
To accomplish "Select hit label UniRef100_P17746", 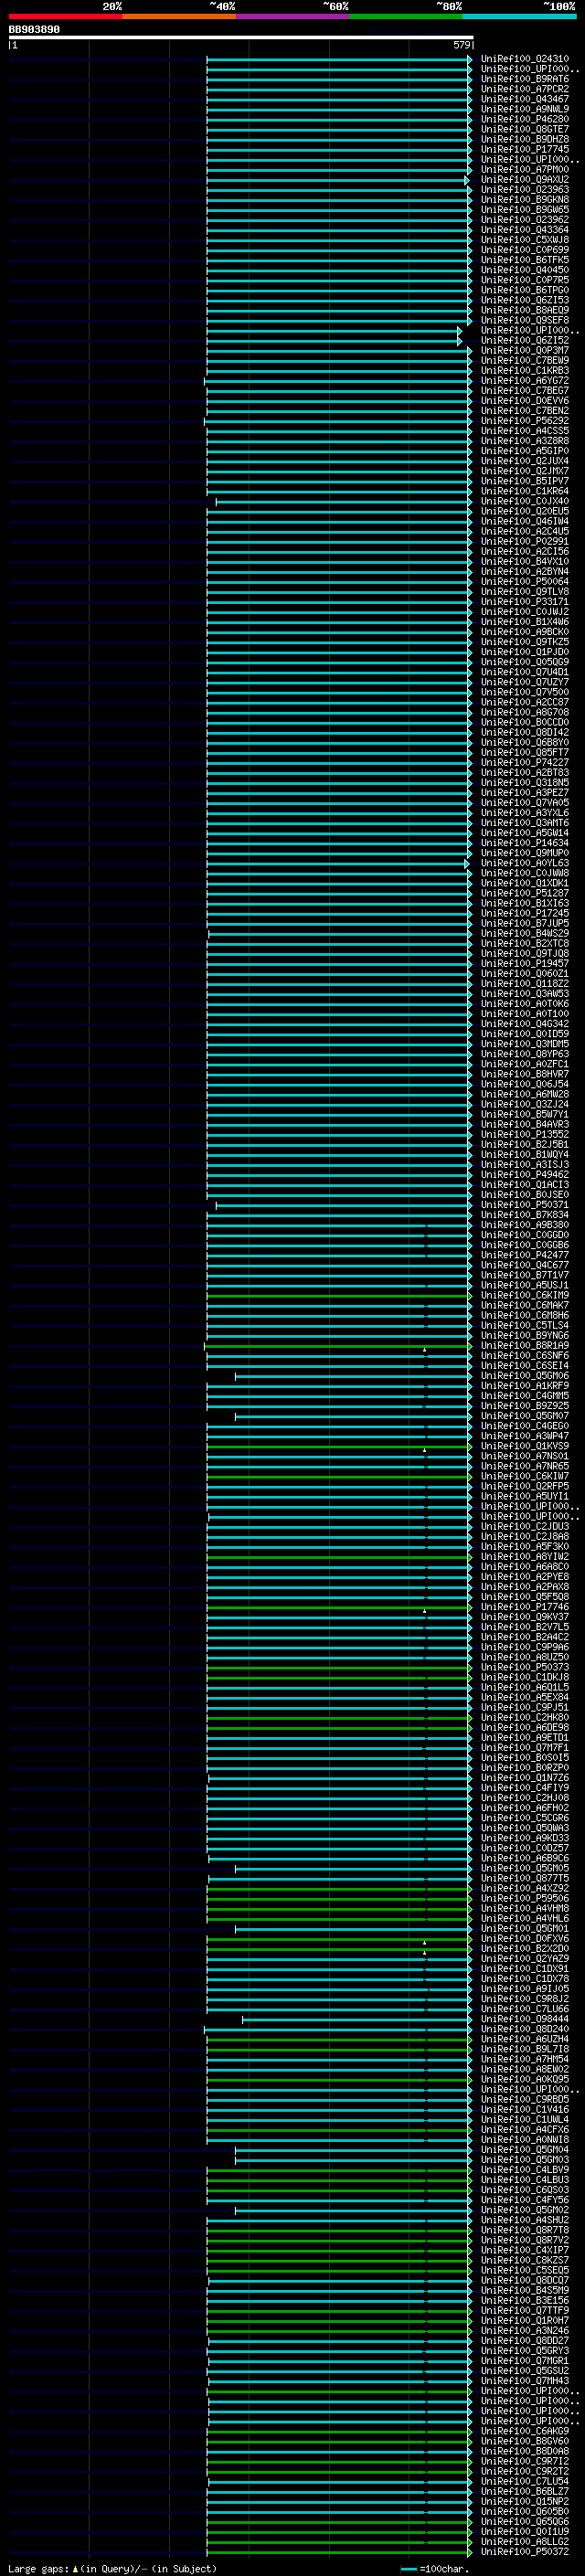I will (524, 1607).
